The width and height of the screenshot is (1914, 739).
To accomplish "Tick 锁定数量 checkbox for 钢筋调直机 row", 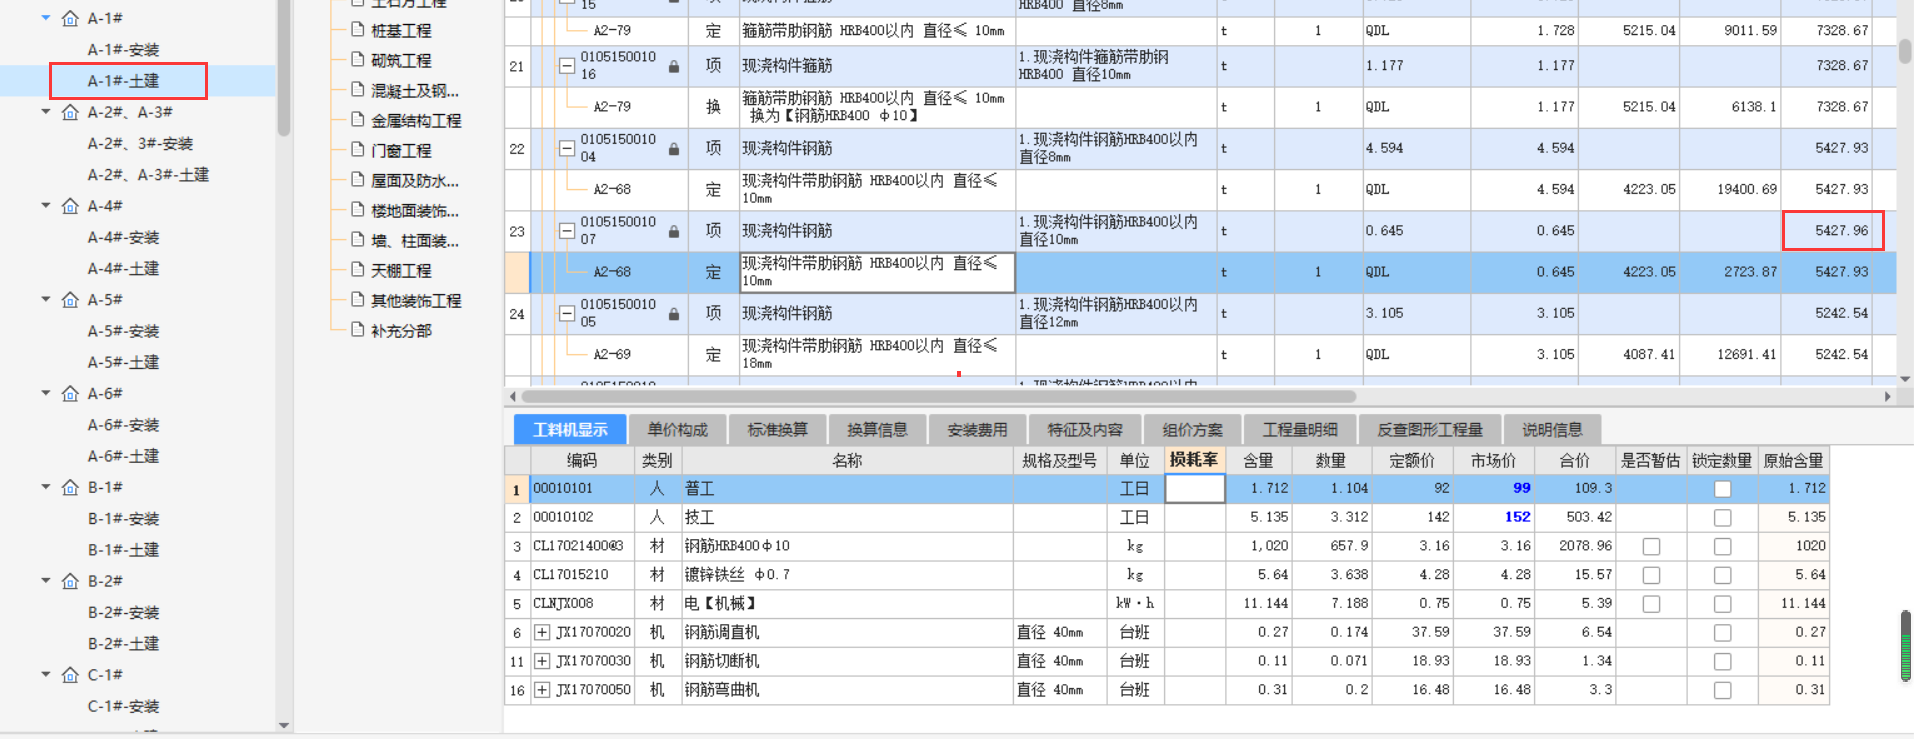I will click(x=1722, y=633).
